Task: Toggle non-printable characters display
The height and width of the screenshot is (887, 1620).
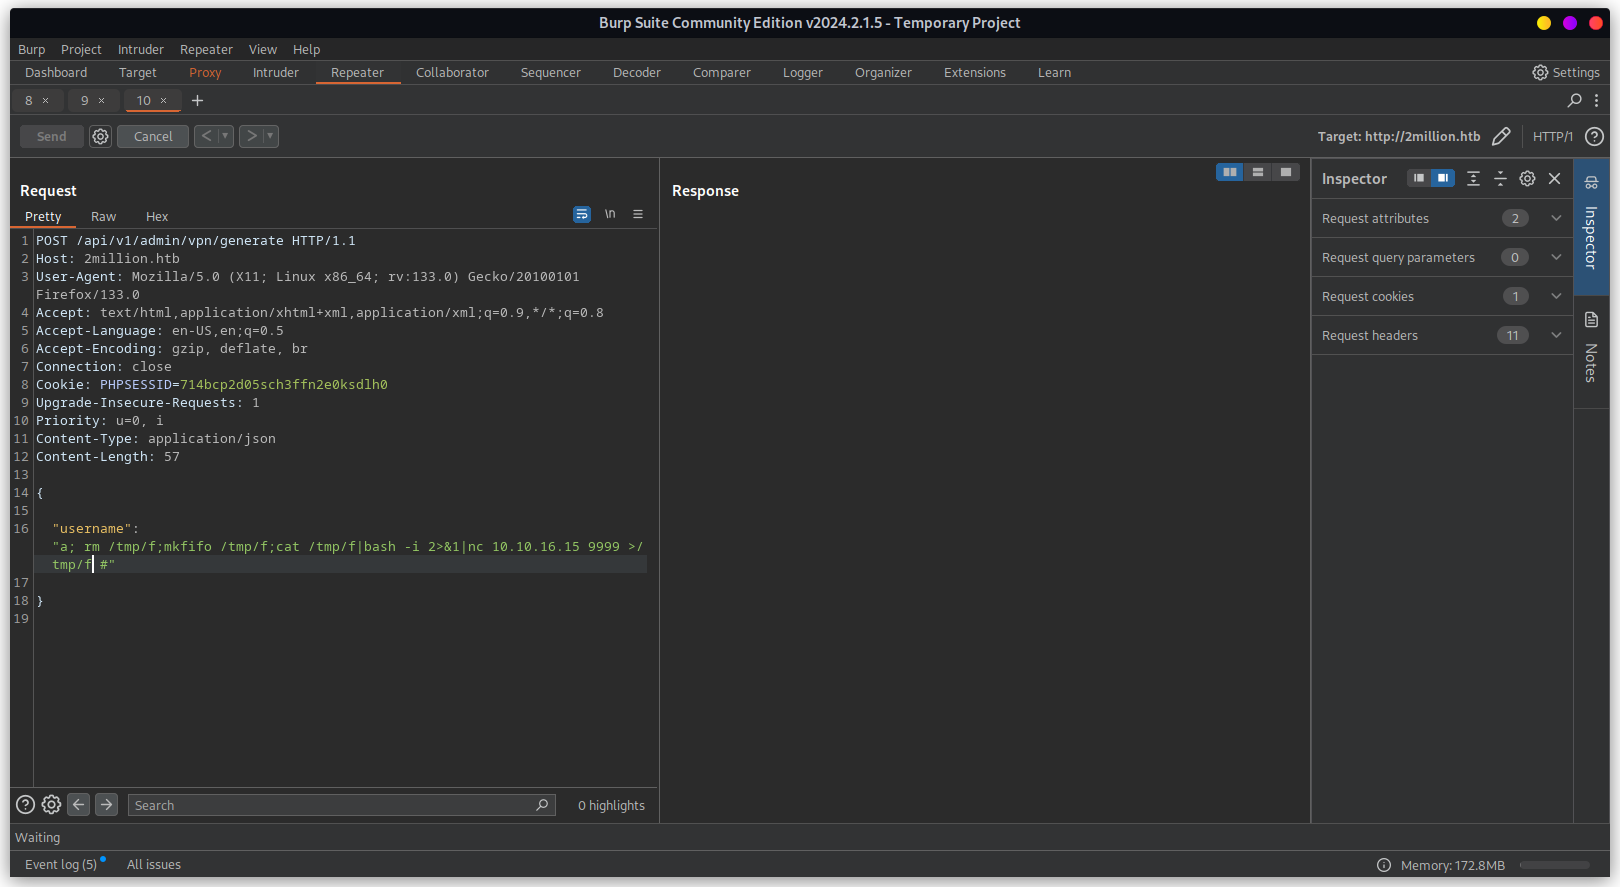Action: (x=610, y=214)
